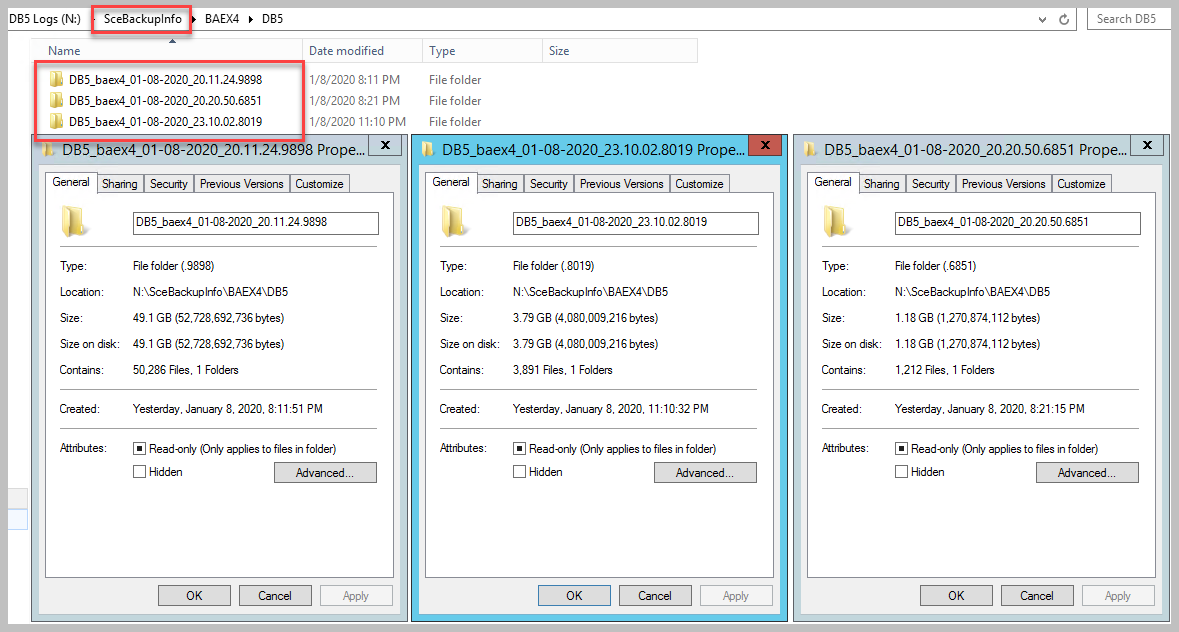Select folder icon of DB5_baex4_01-08-2020_20.20.50.6851 in file list

tap(56, 100)
